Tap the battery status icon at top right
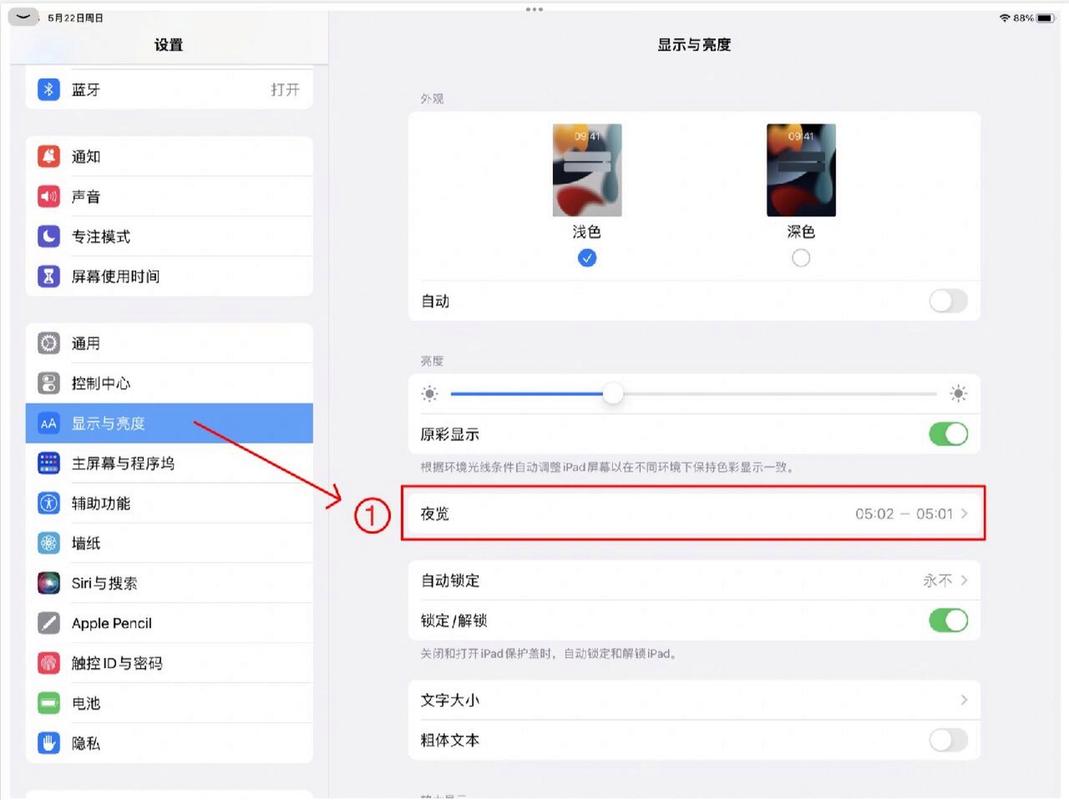This screenshot has width=1069, height=800. 1046,18
